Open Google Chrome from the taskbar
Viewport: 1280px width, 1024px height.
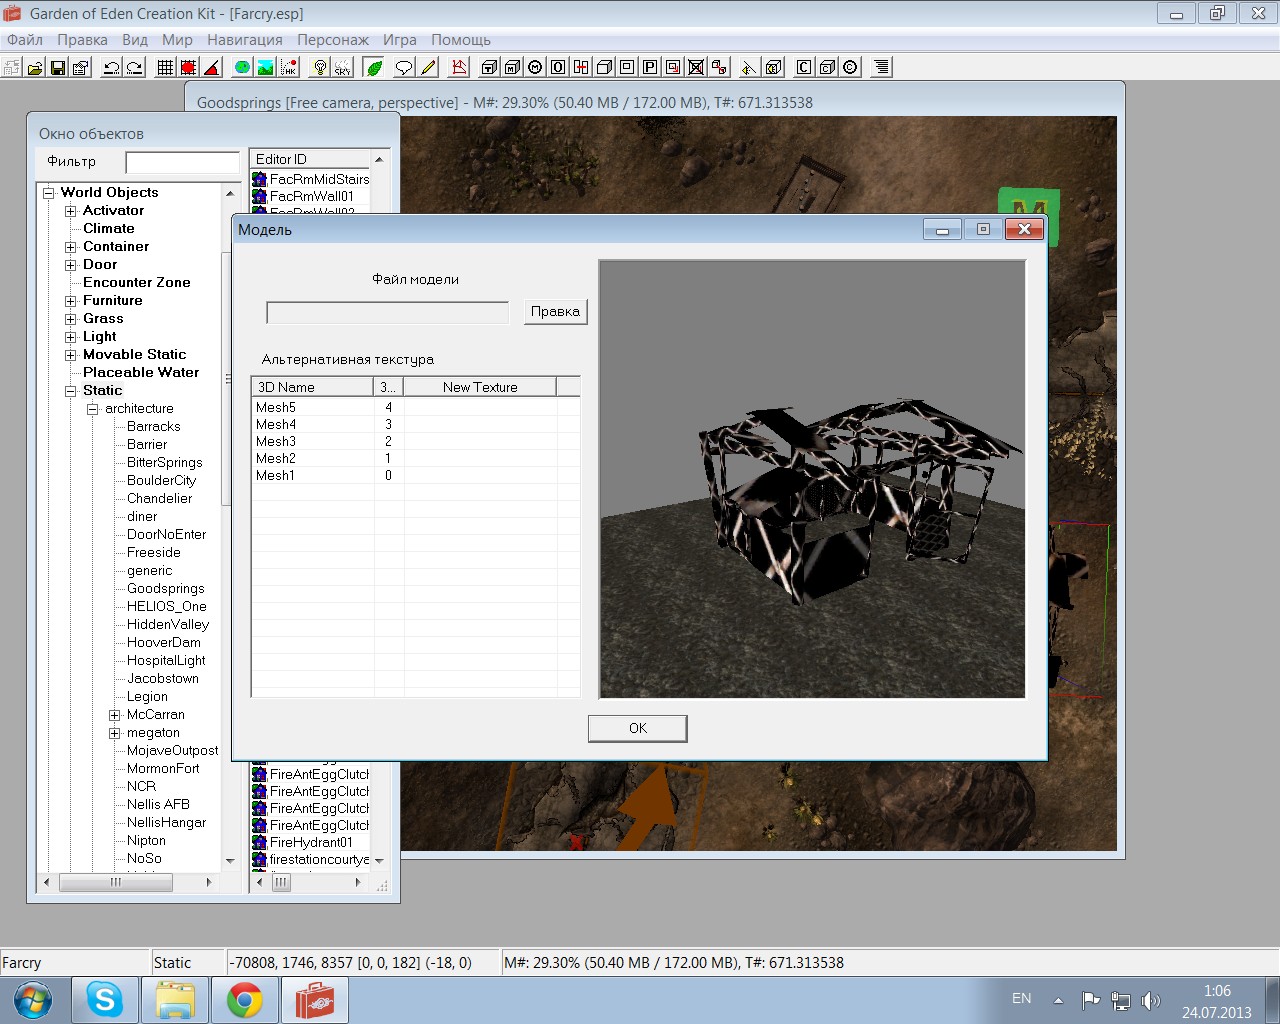click(244, 1000)
